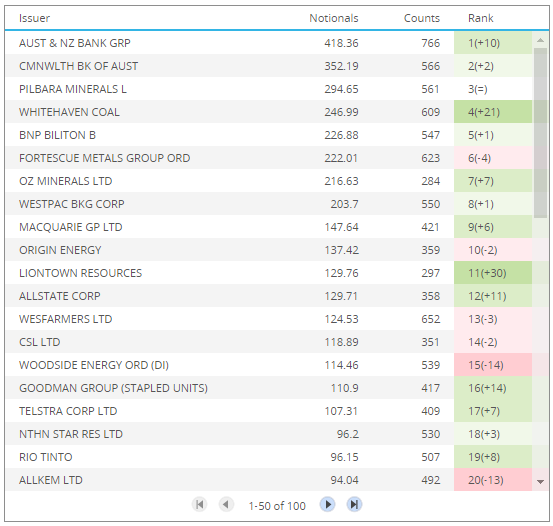Click count value 492
This screenshot has height=526, width=553.
pyautogui.click(x=431, y=480)
